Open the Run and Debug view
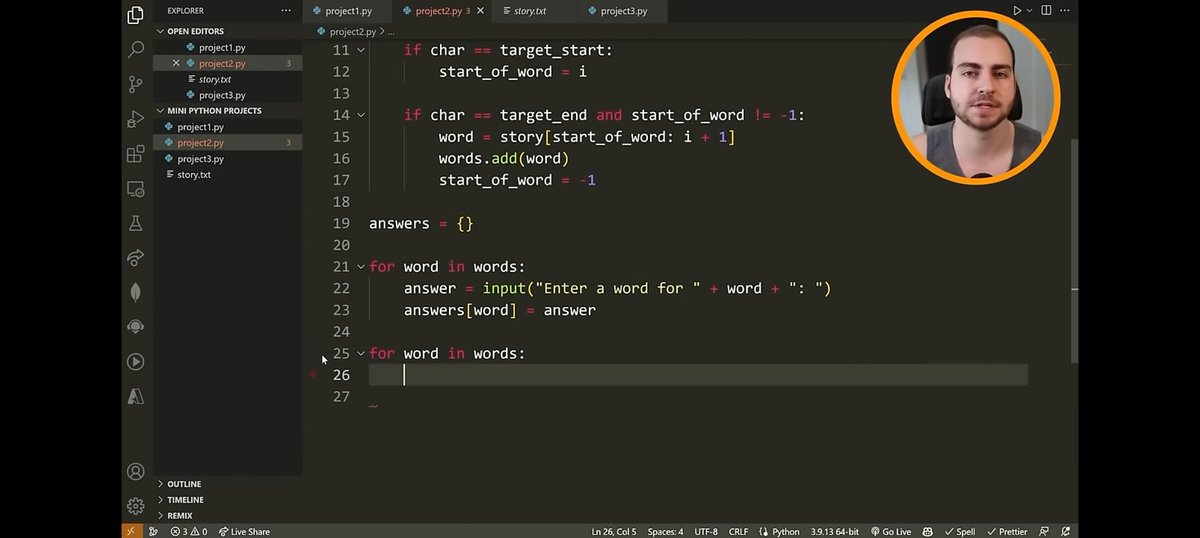The image size is (1200, 538). tap(136, 119)
